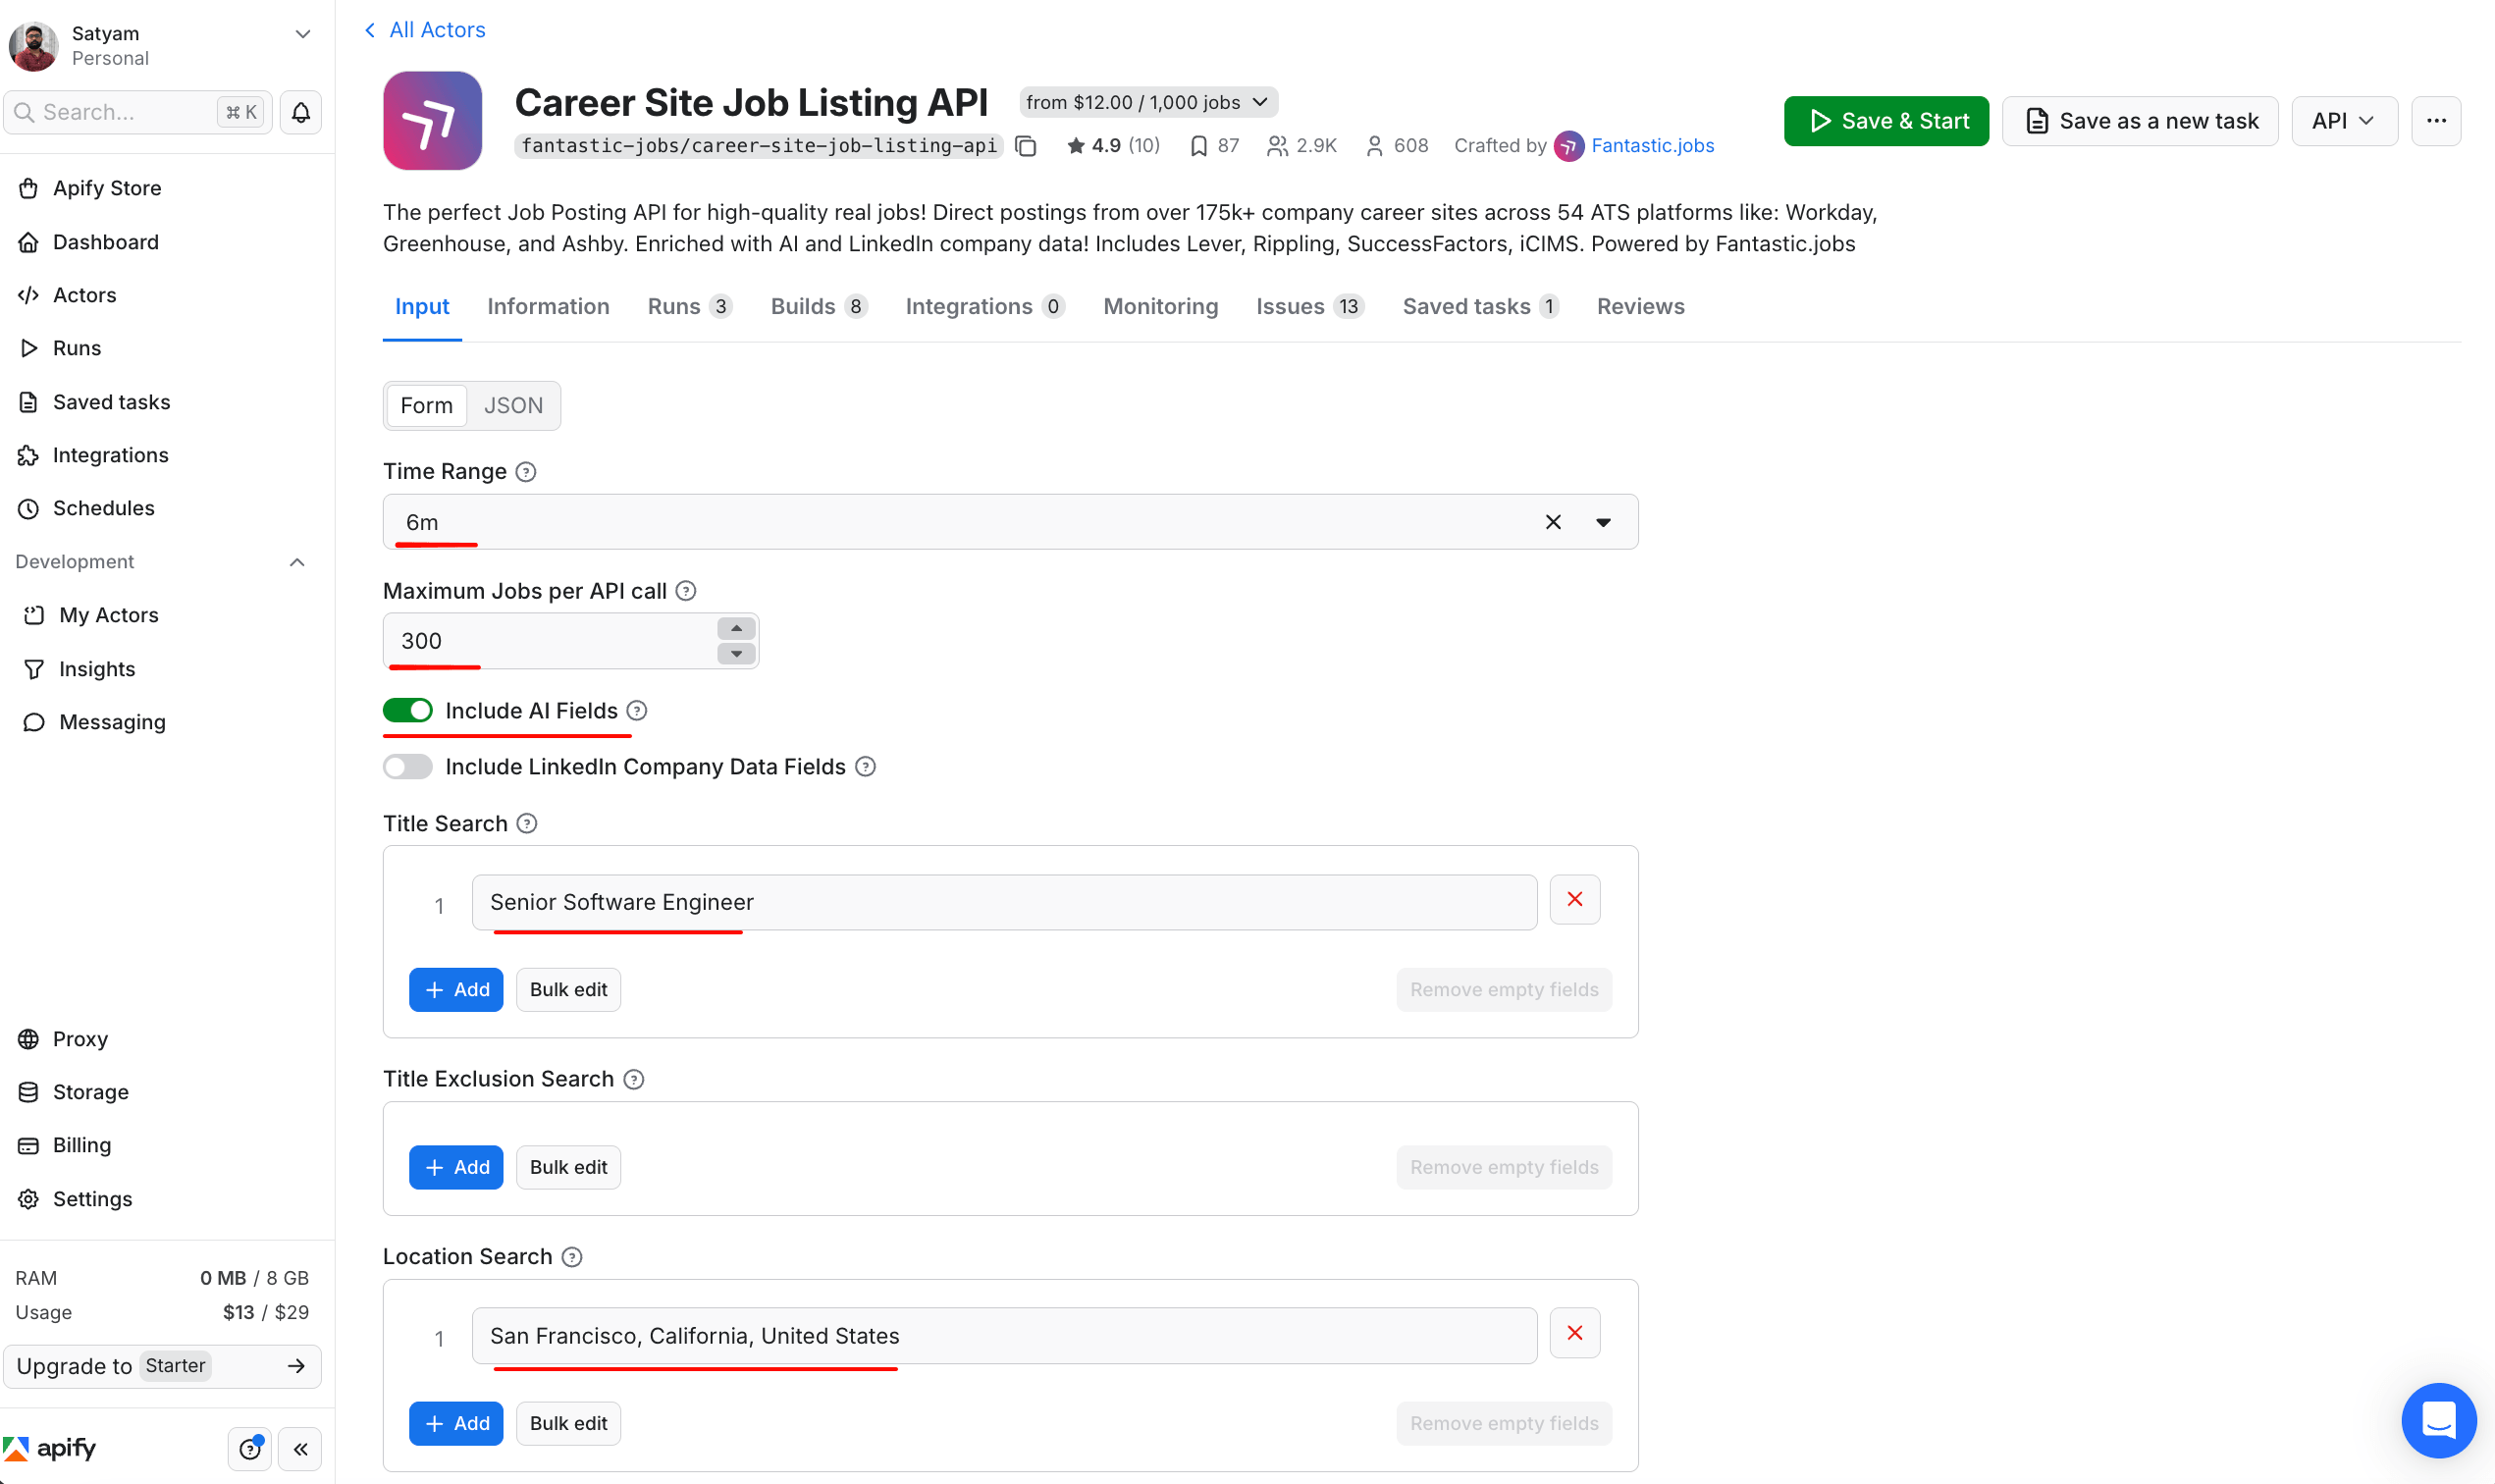The width and height of the screenshot is (2495, 1484).
Task: Copy the actor path with the copy icon
Action: point(1025,146)
